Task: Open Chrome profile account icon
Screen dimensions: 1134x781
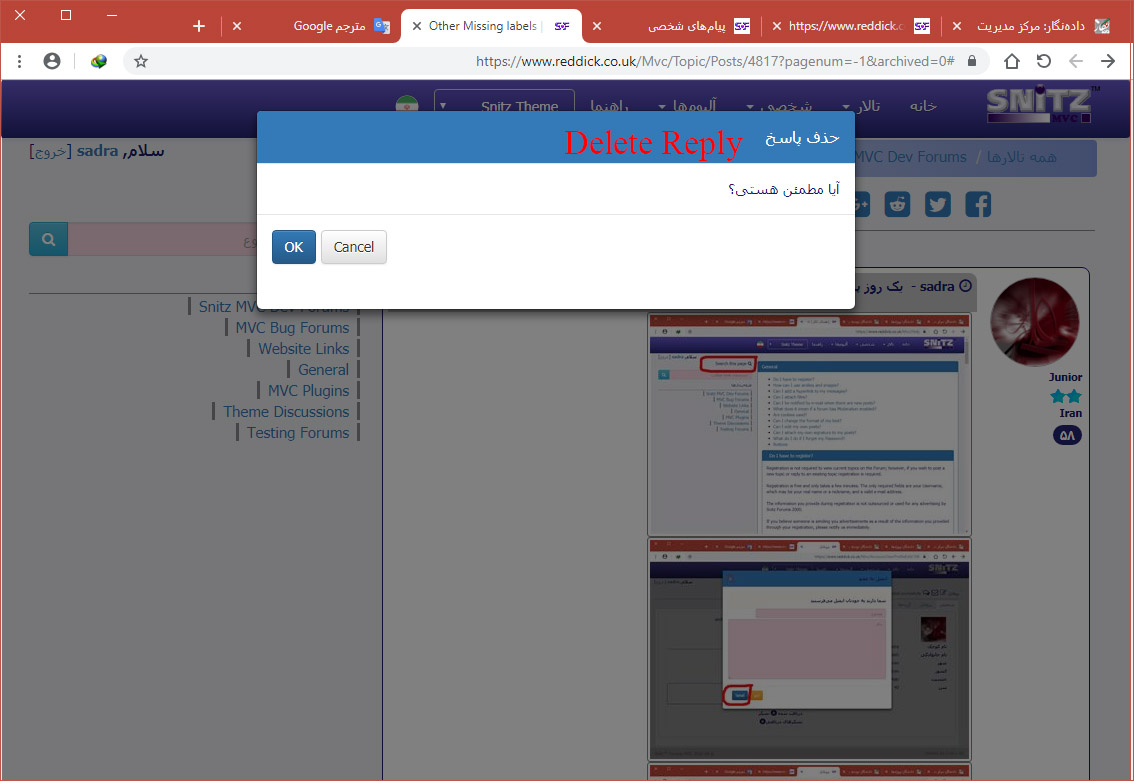Action: tap(52, 61)
